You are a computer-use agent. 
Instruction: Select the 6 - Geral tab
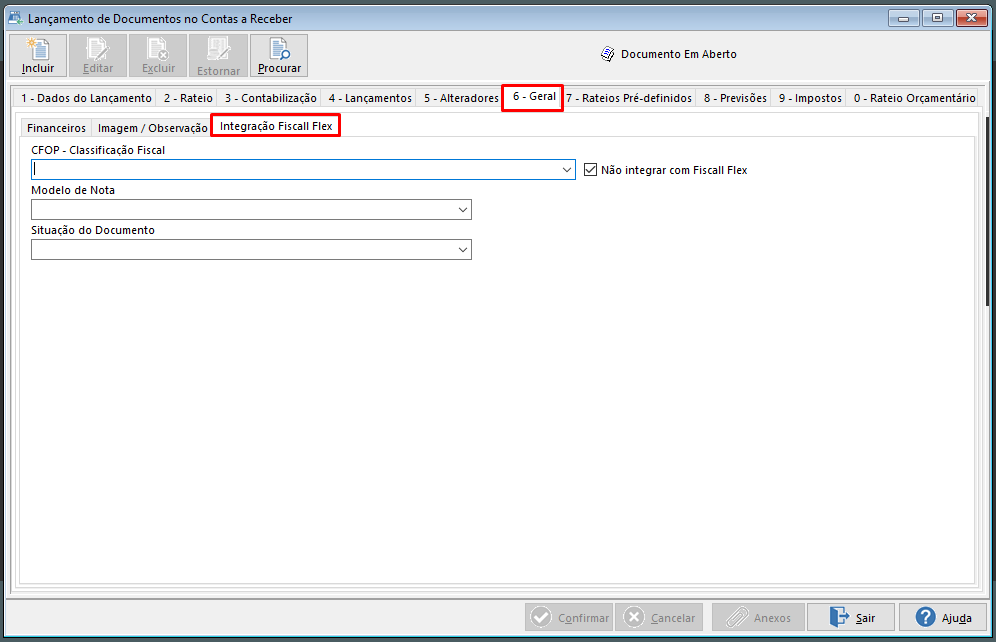[534, 97]
